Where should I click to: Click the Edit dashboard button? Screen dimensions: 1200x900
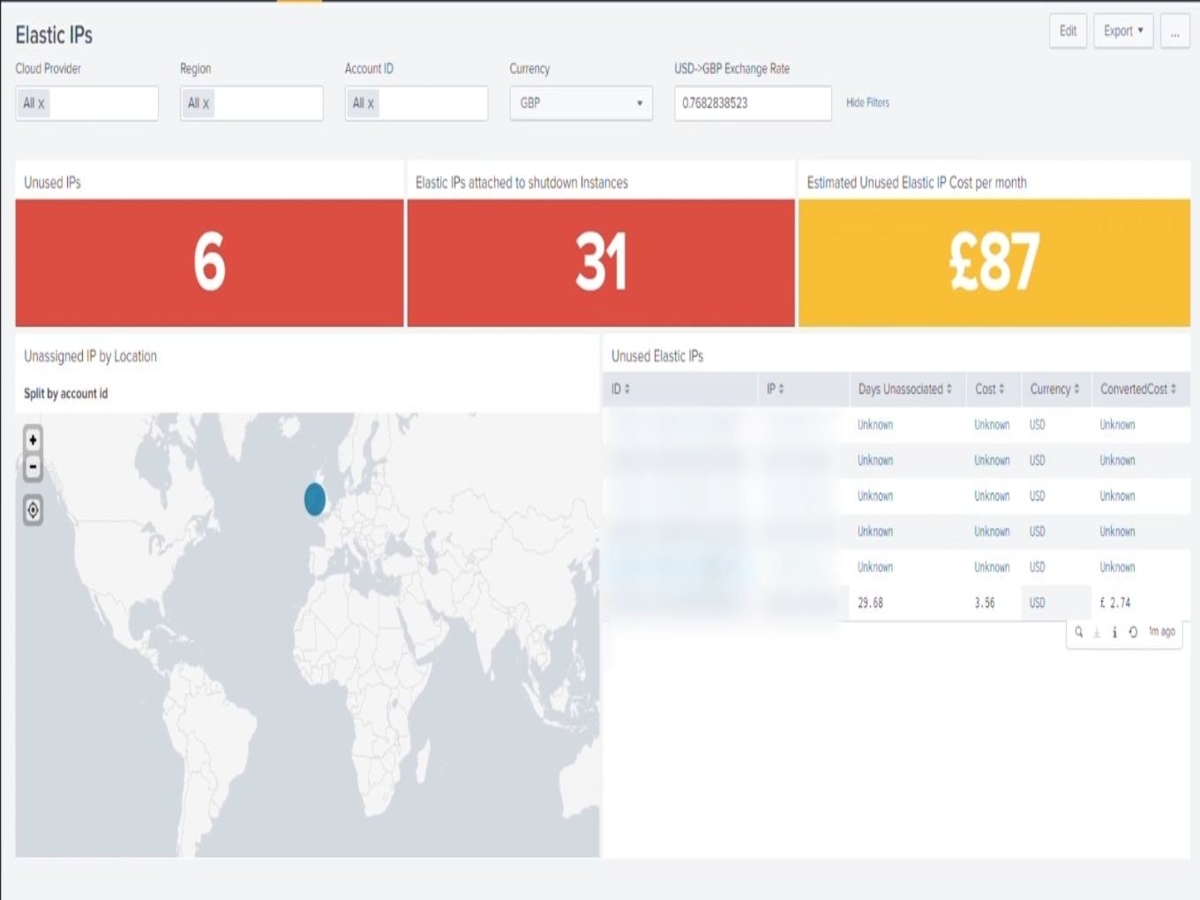point(1068,31)
